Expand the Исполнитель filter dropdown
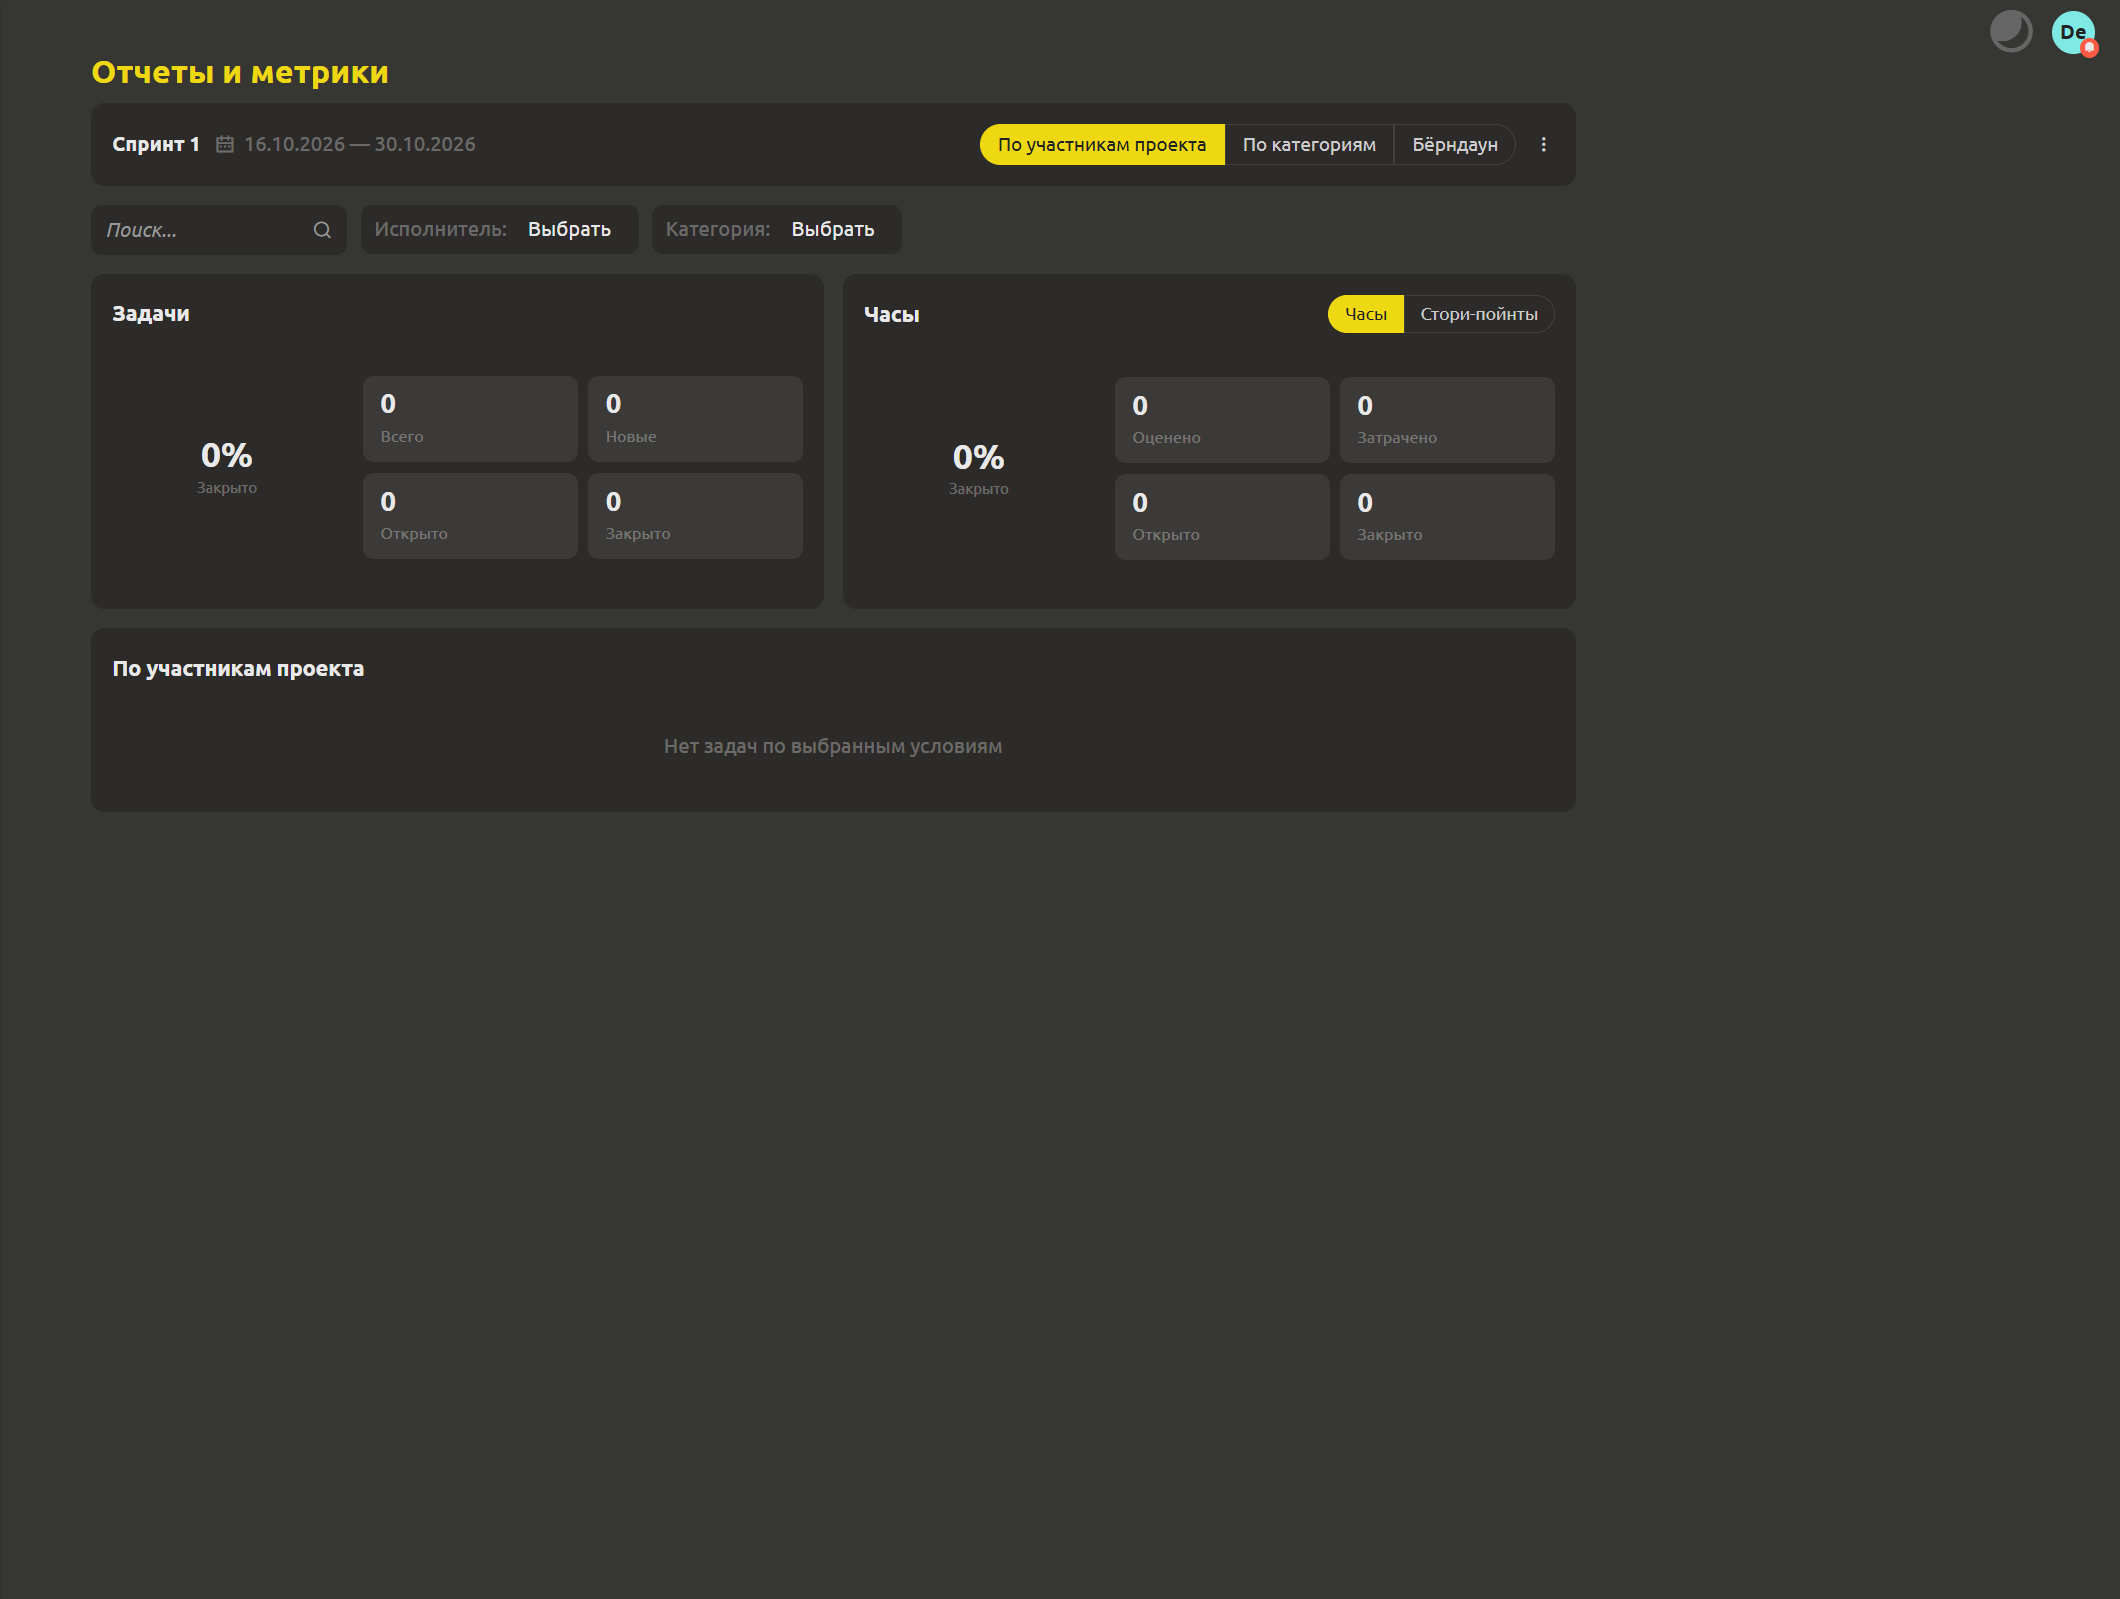Image resolution: width=2120 pixels, height=1599 pixels. point(499,229)
